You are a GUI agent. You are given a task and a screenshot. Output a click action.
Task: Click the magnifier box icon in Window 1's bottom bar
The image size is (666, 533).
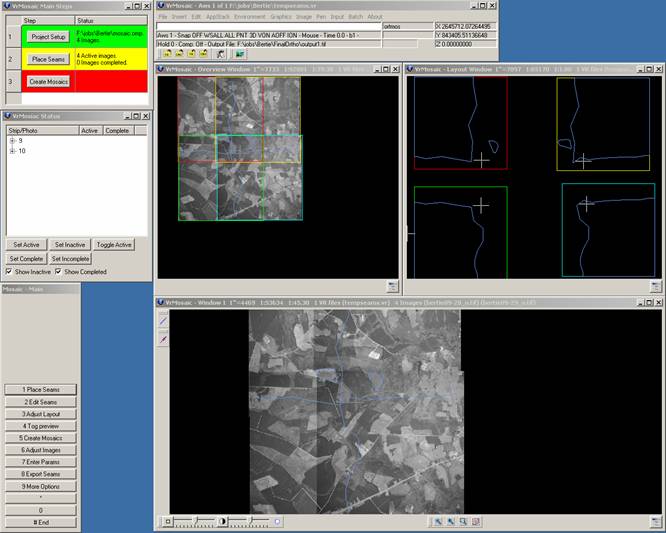pyautogui.click(x=463, y=522)
